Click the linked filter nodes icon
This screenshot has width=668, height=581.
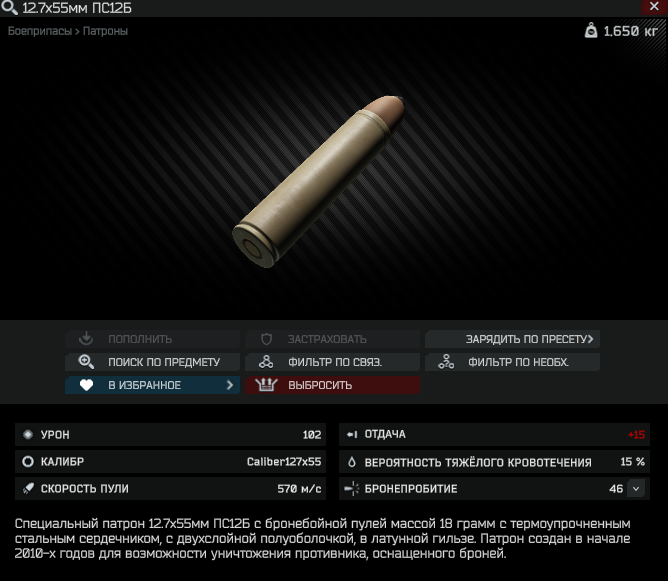click(x=266, y=362)
